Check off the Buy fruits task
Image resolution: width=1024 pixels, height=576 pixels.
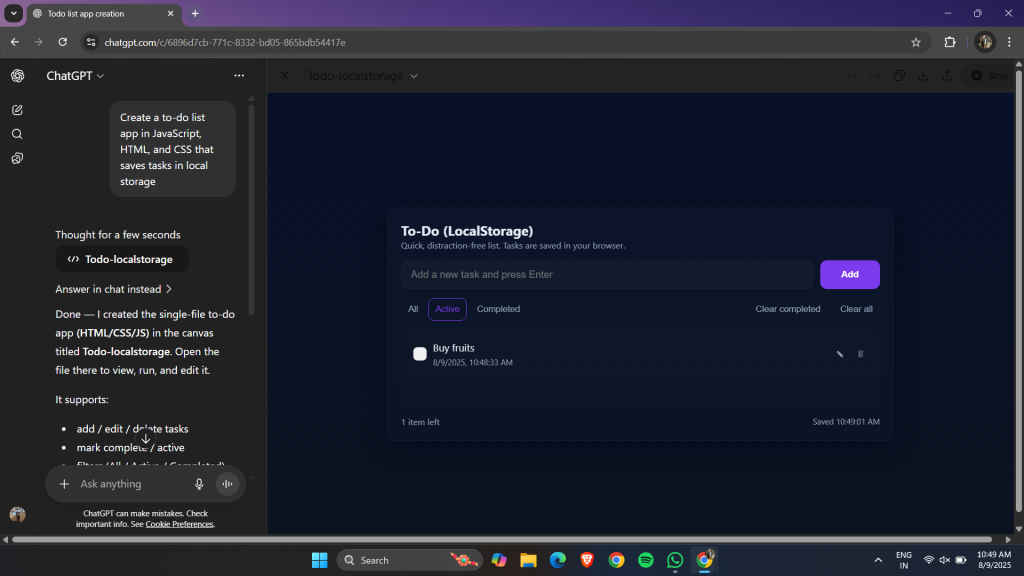coord(420,354)
